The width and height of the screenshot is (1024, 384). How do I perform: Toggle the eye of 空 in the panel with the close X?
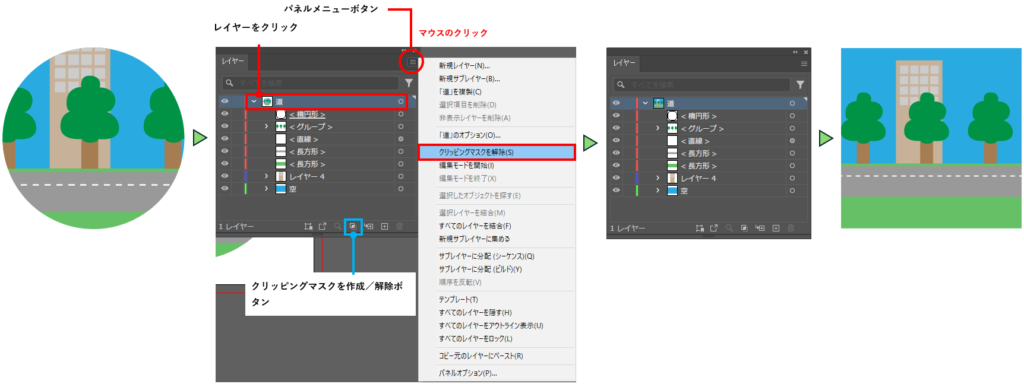[x=616, y=191]
